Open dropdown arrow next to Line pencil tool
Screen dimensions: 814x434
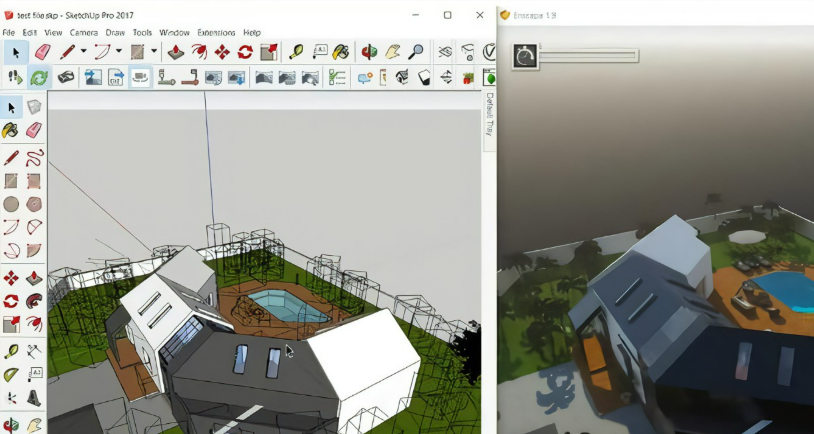pyautogui.click(x=83, y=51)
